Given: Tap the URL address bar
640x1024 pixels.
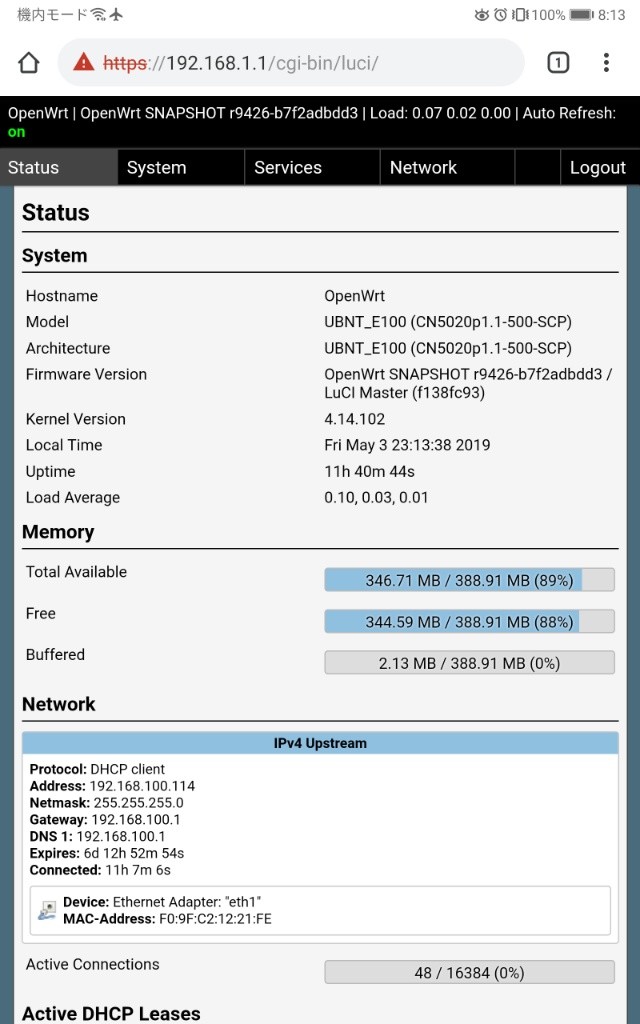Looking at the screenshot, I should coord(291,63).
